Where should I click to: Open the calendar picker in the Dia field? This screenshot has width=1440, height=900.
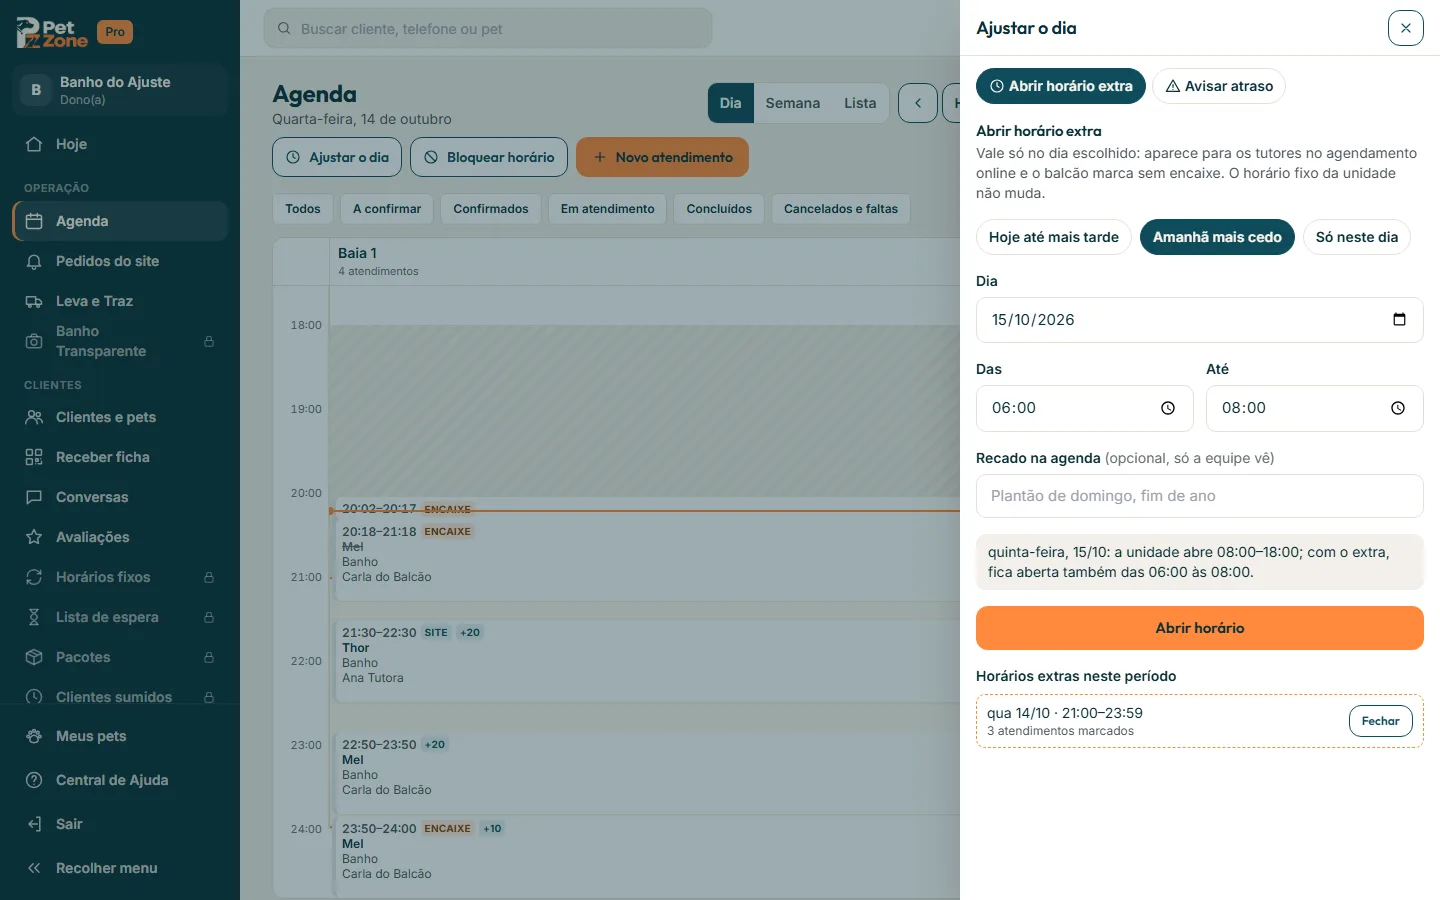(1399, 320)
